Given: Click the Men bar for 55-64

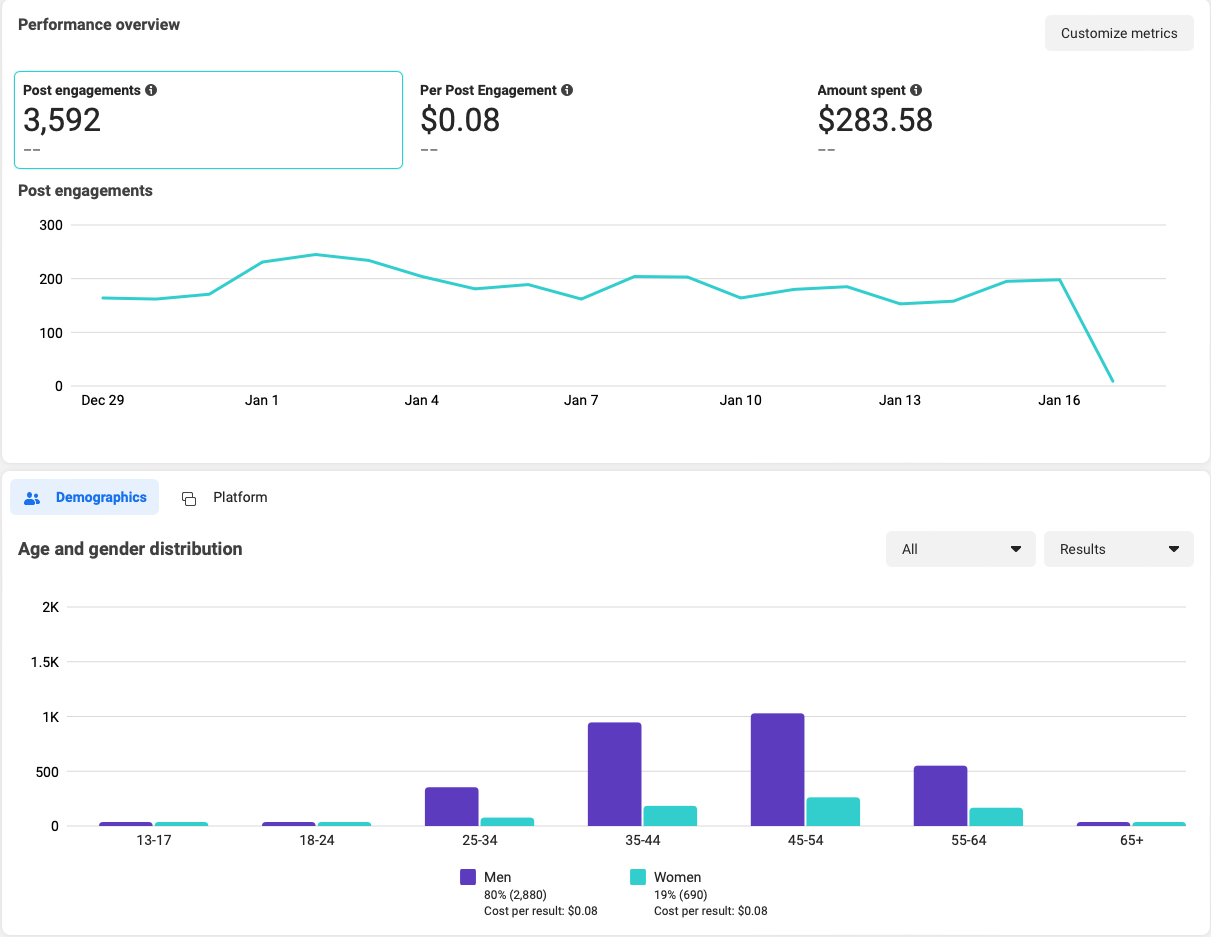Looking at the screenshot, I should pos(940,796).
